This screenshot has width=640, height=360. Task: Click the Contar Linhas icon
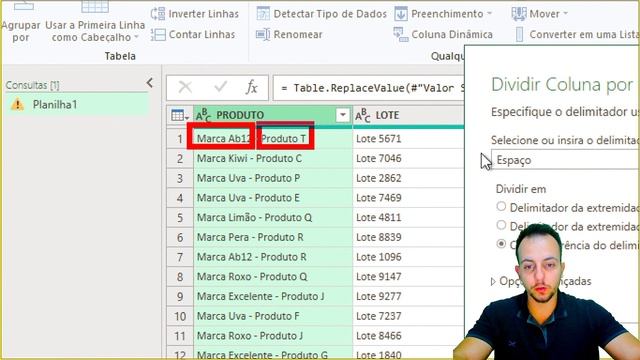pos(158,35)
